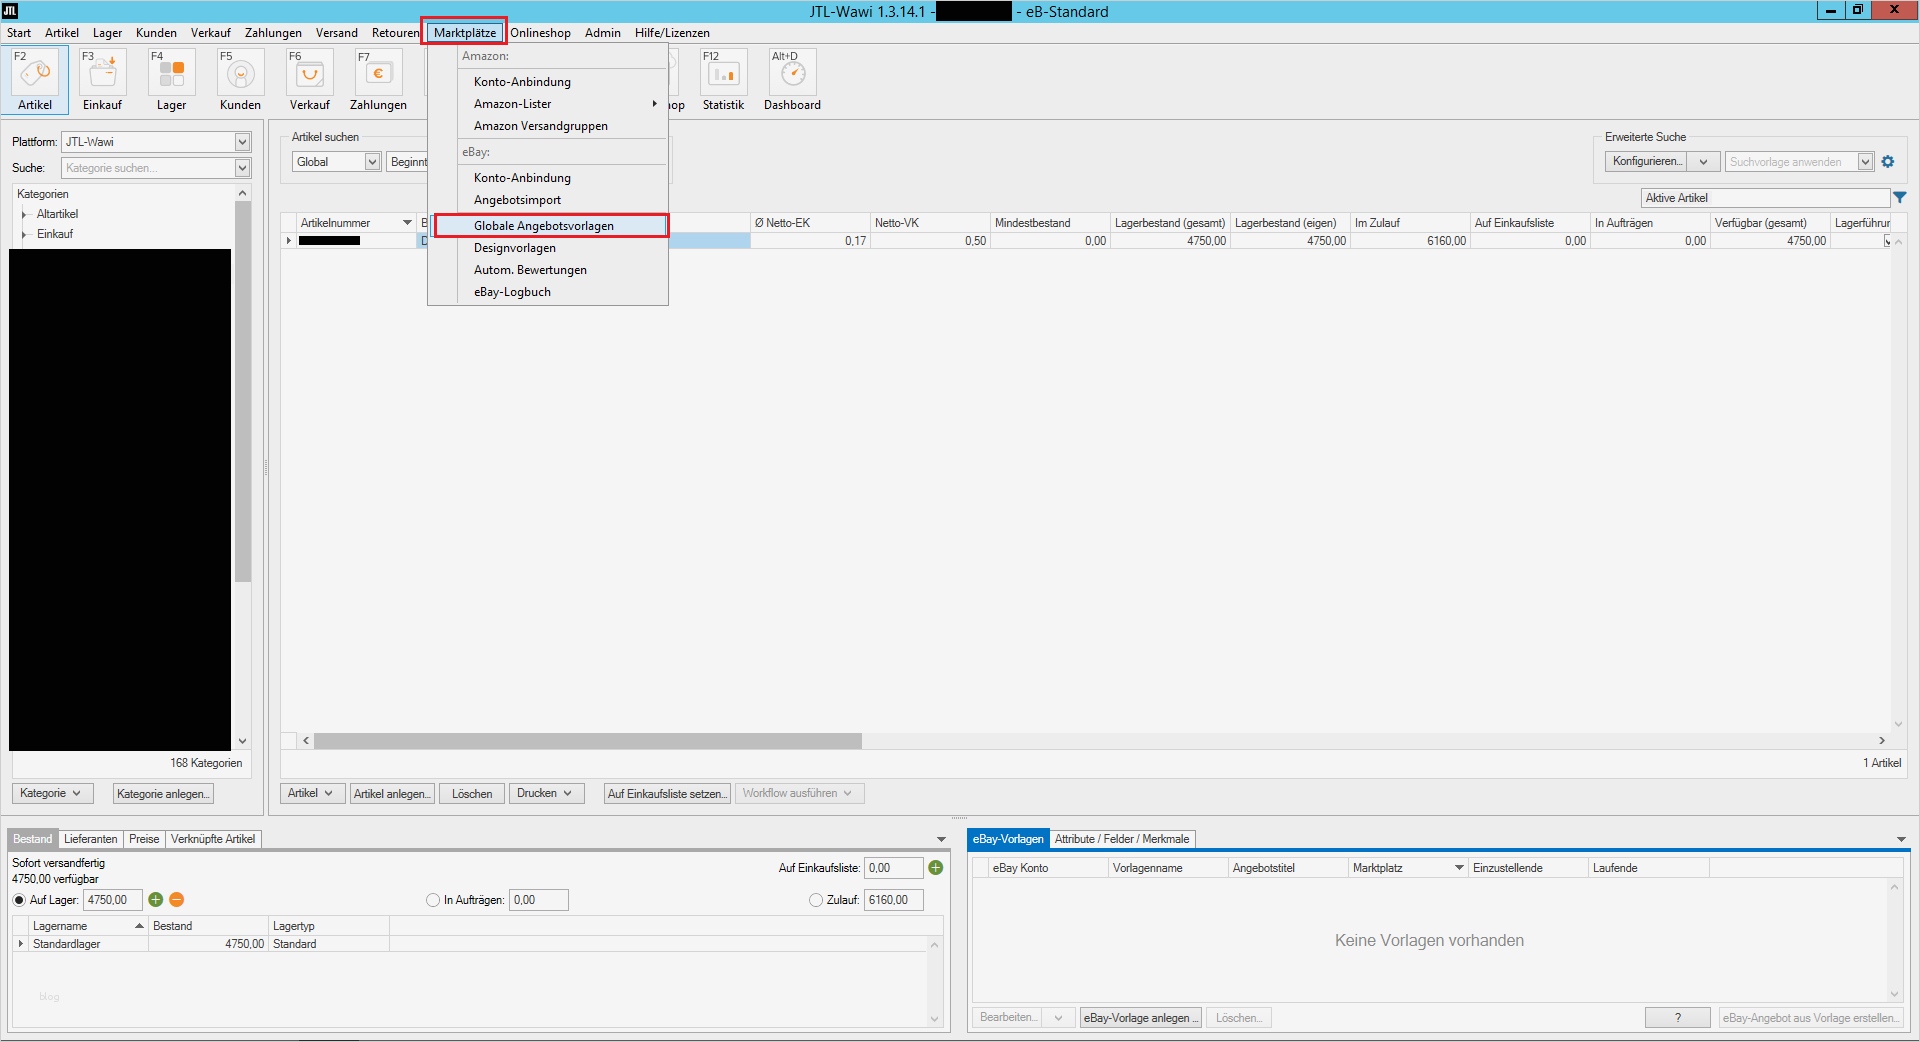
Task: Choose Autom. Bewertungen menu entry
Action: 530,270
